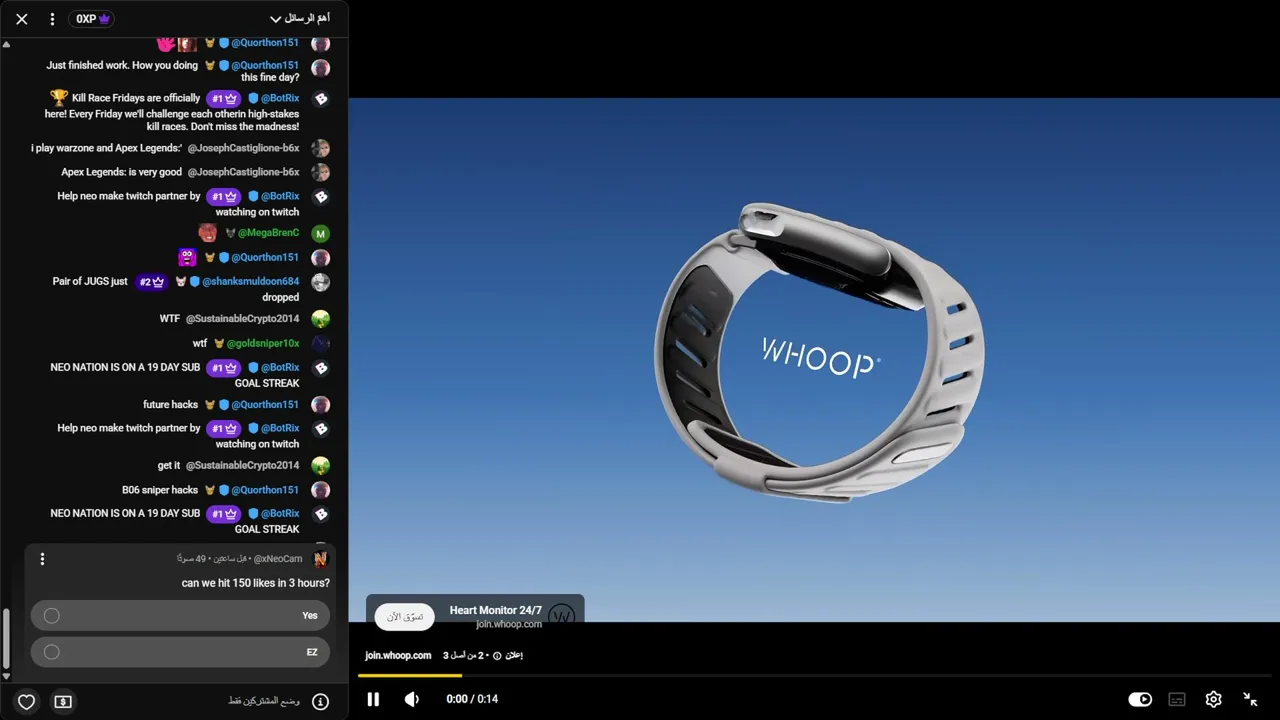Click the trophy emoji in Kill Race message
The width and height of the screenshot is (1280, 720).
click(59, 98)
